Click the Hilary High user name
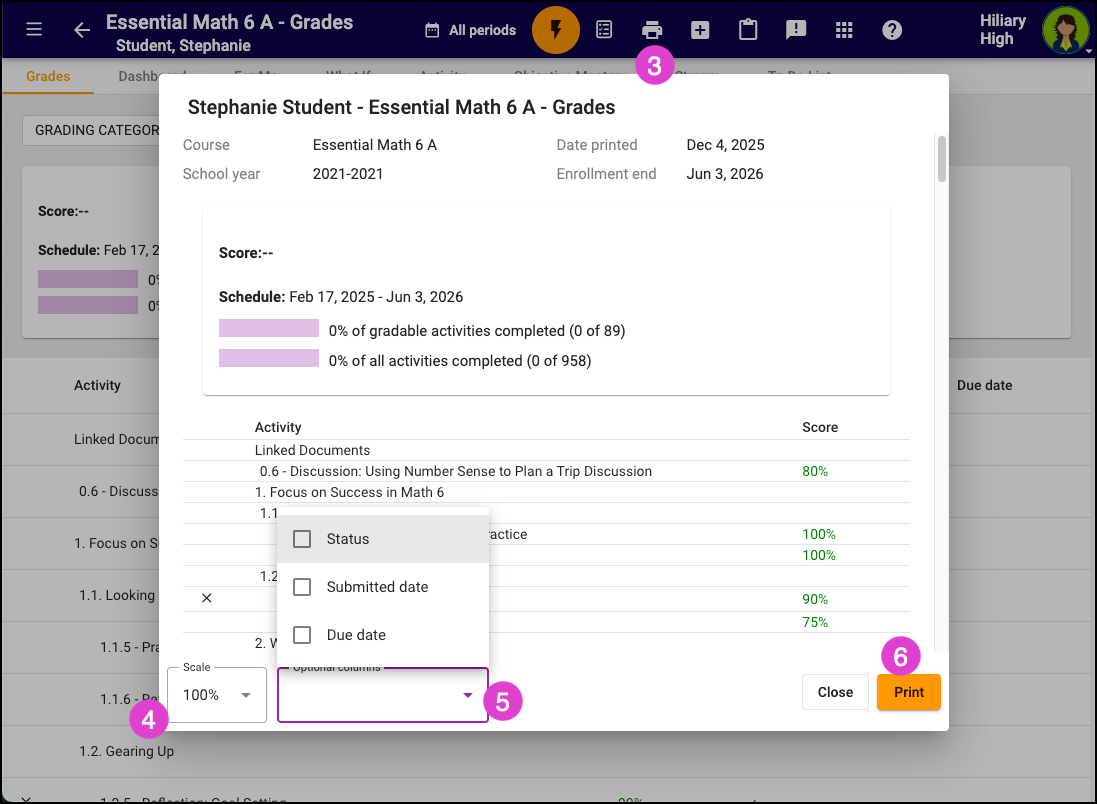 (x=1003, y=29)
